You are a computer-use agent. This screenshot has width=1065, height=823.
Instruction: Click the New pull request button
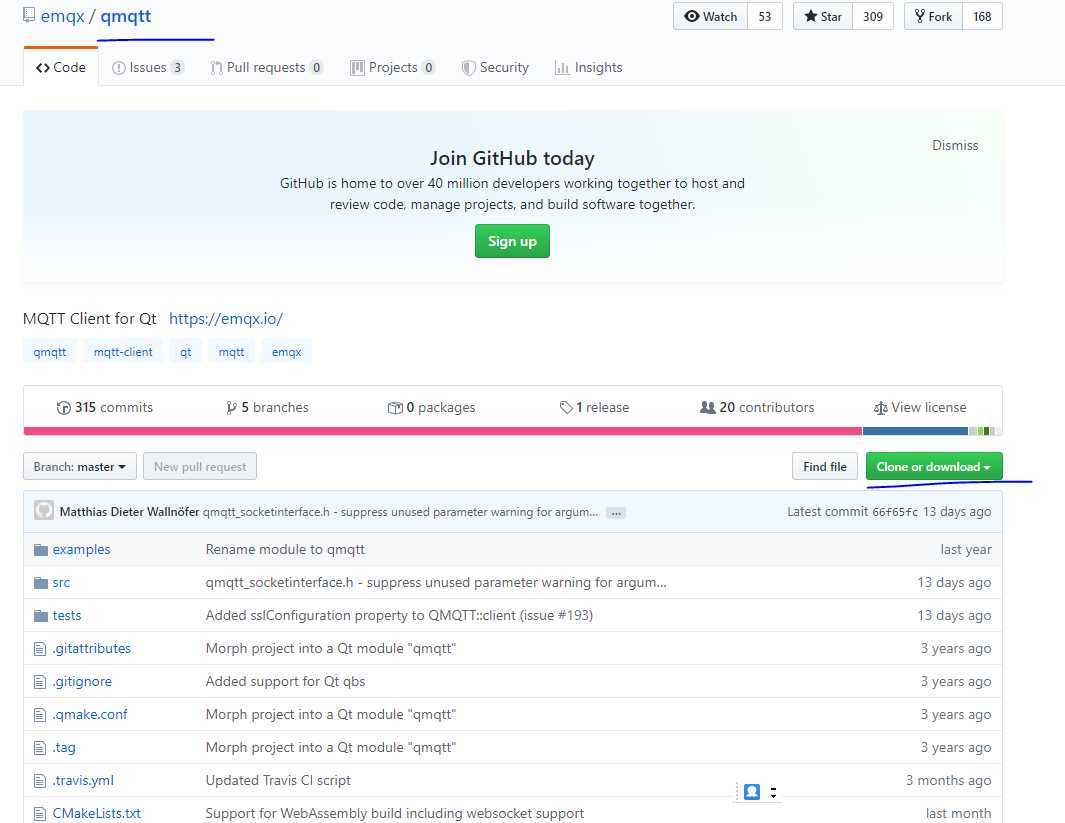(200, 467)
